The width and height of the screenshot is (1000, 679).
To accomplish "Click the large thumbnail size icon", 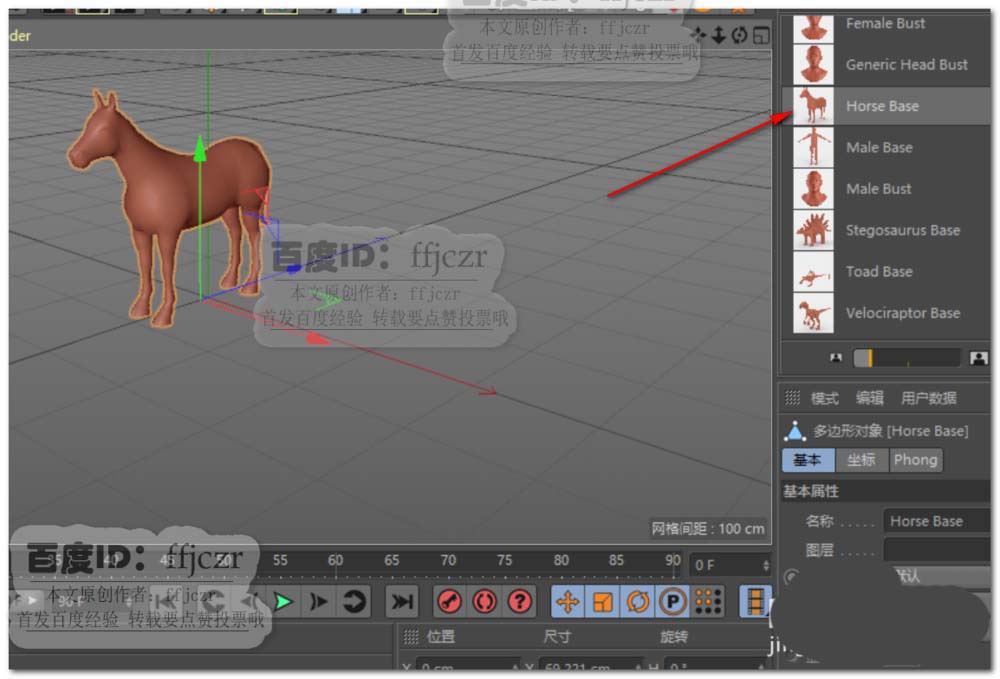I will [978, 358].
